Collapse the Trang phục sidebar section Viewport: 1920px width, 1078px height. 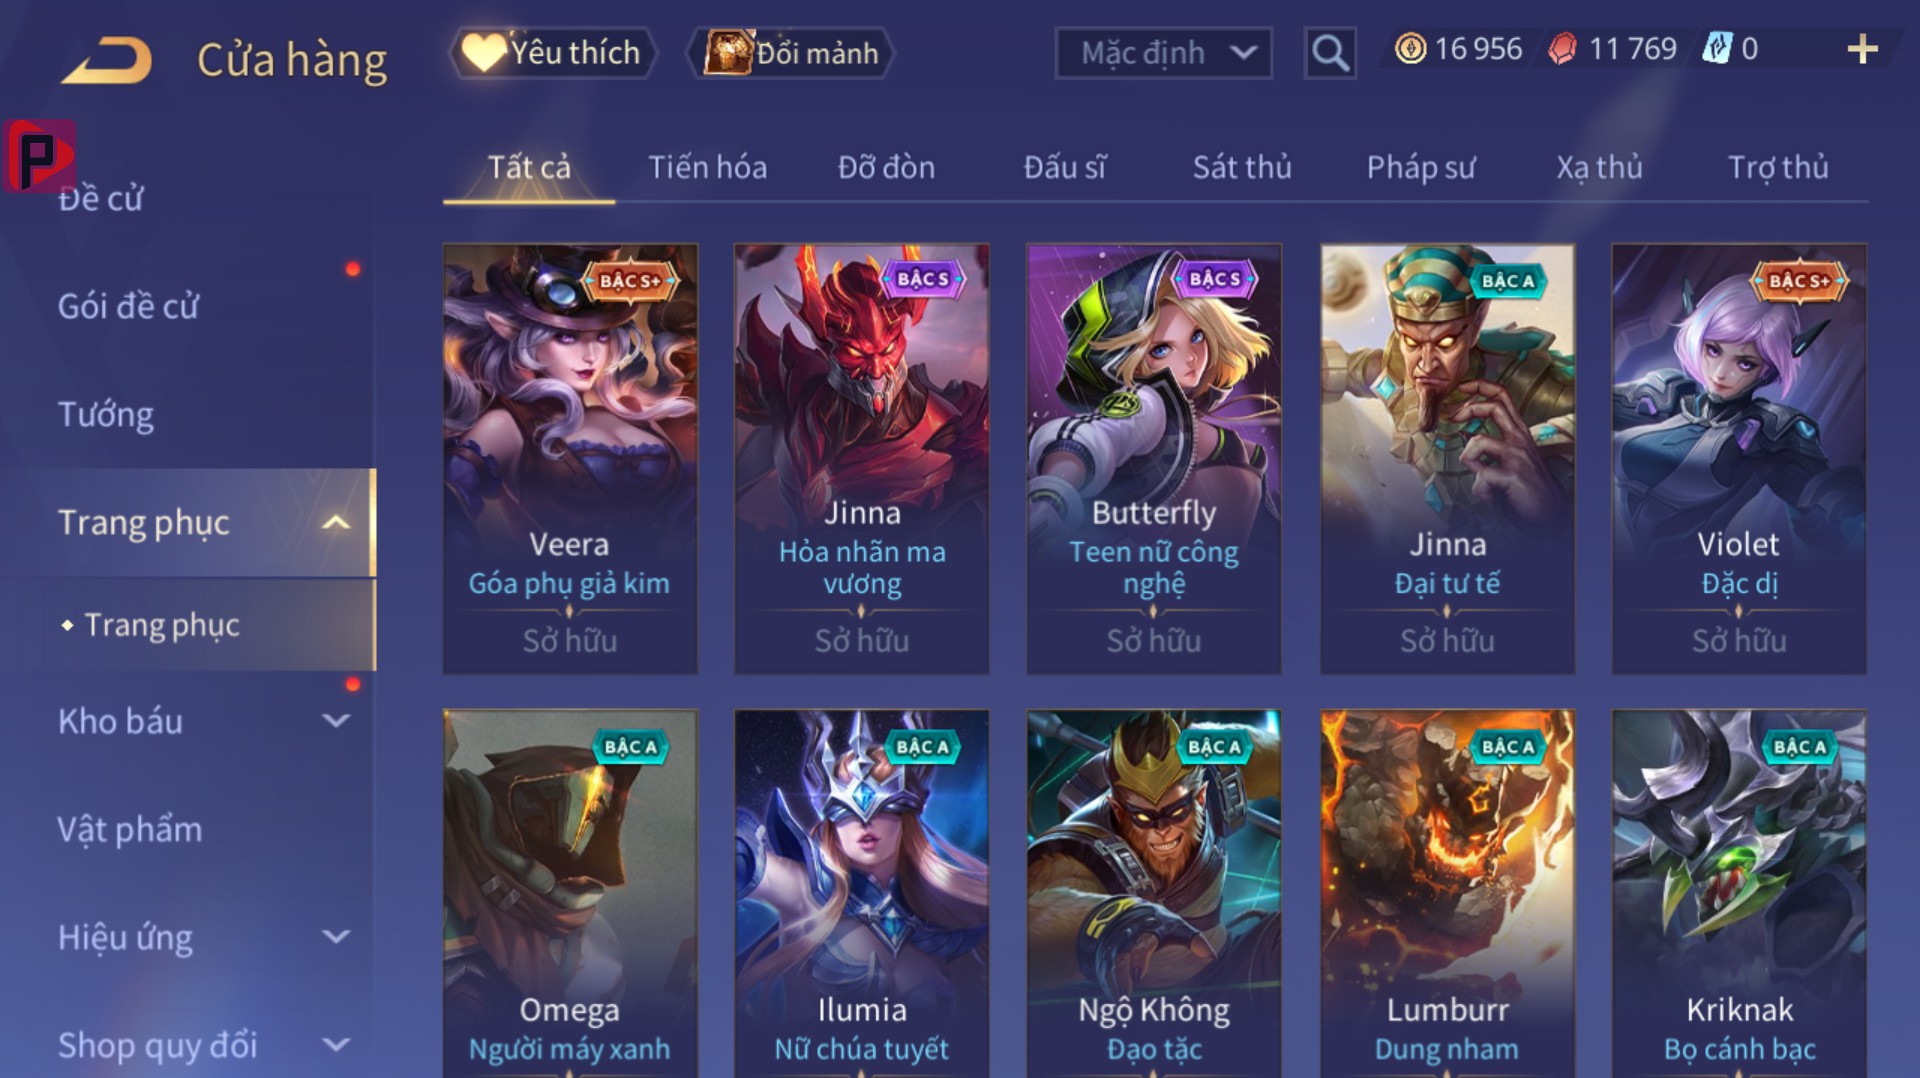[x=336, y=522]
